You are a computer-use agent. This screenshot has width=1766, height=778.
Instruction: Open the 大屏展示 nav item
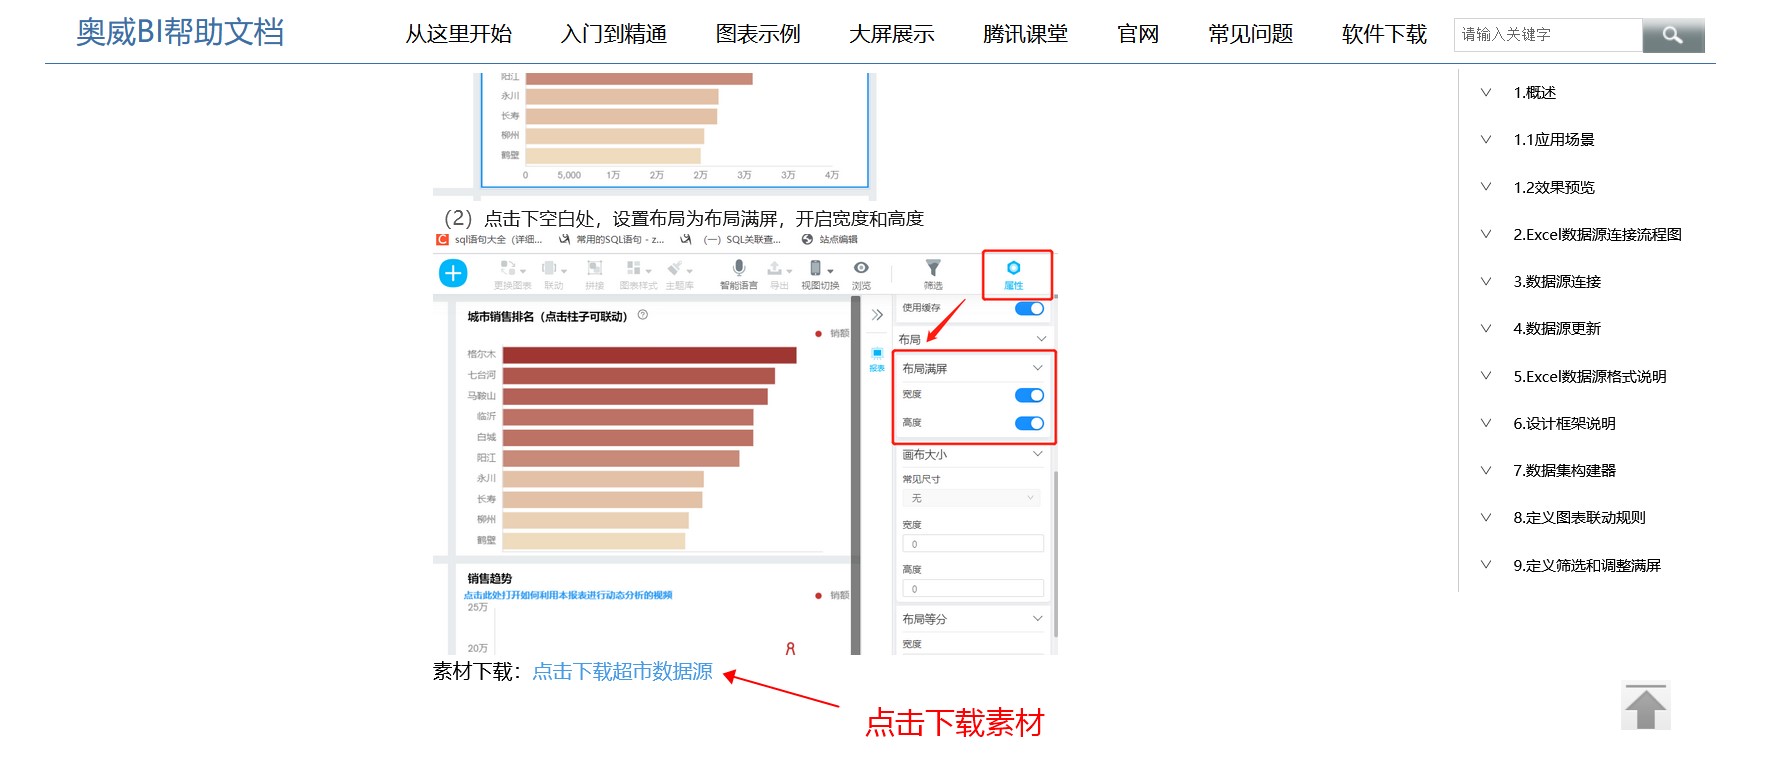point(892,34)
